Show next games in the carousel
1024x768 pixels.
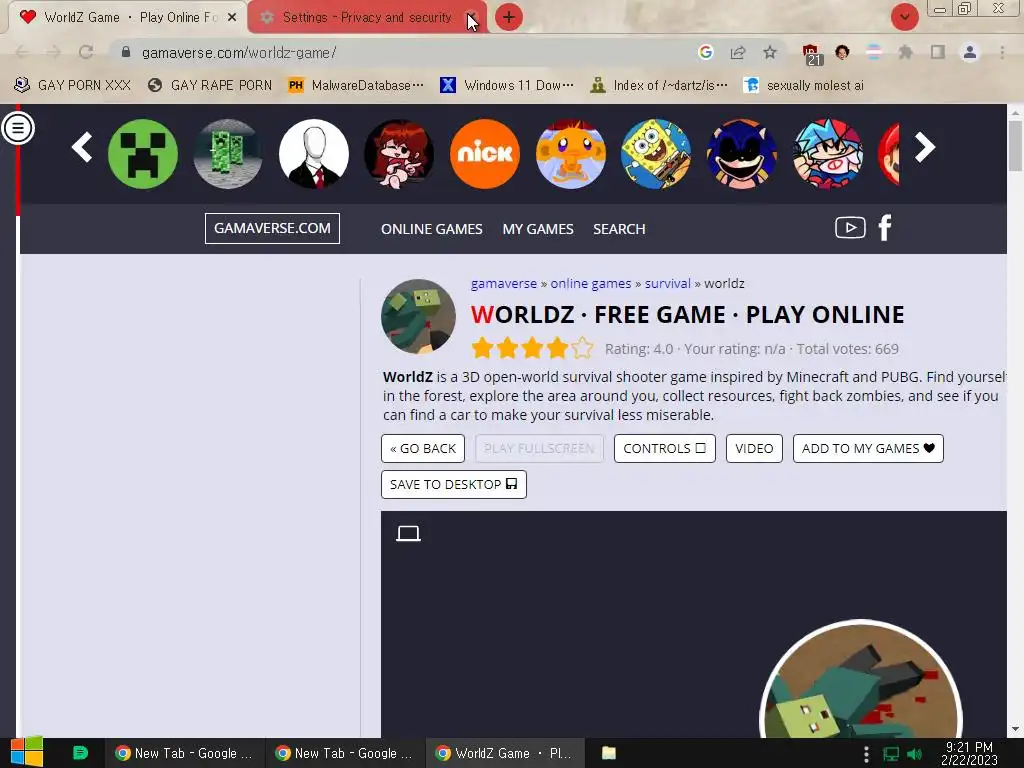925,147
